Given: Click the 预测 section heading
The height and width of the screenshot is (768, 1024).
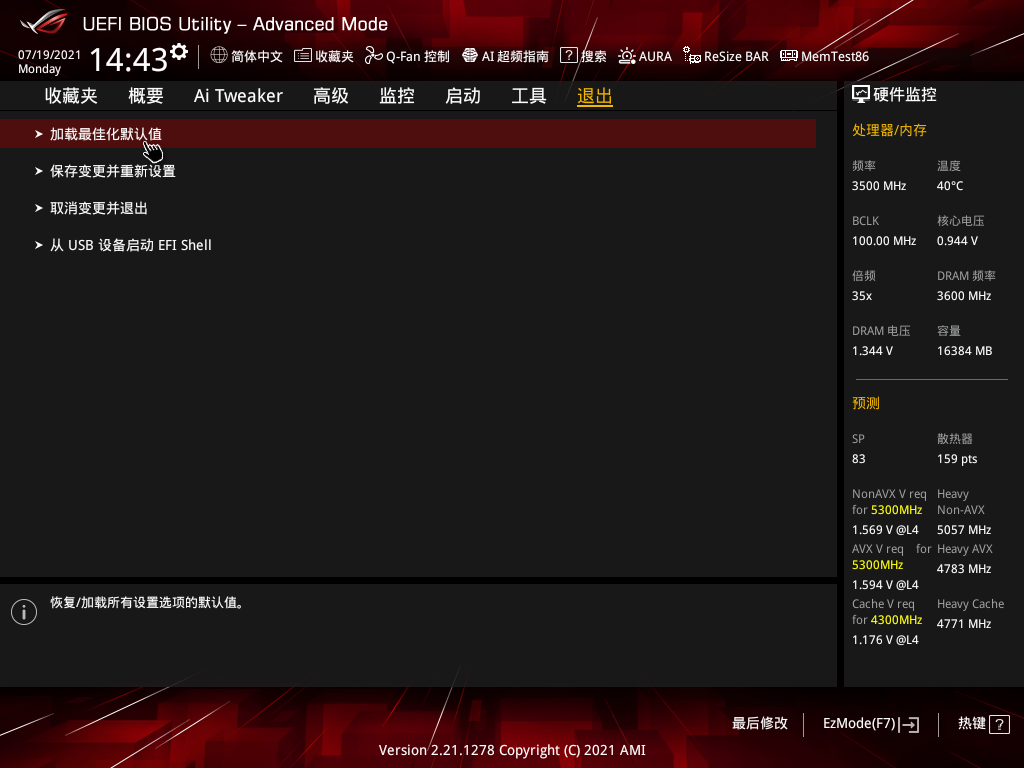Looking at the screenshot, I should point(866,403).
